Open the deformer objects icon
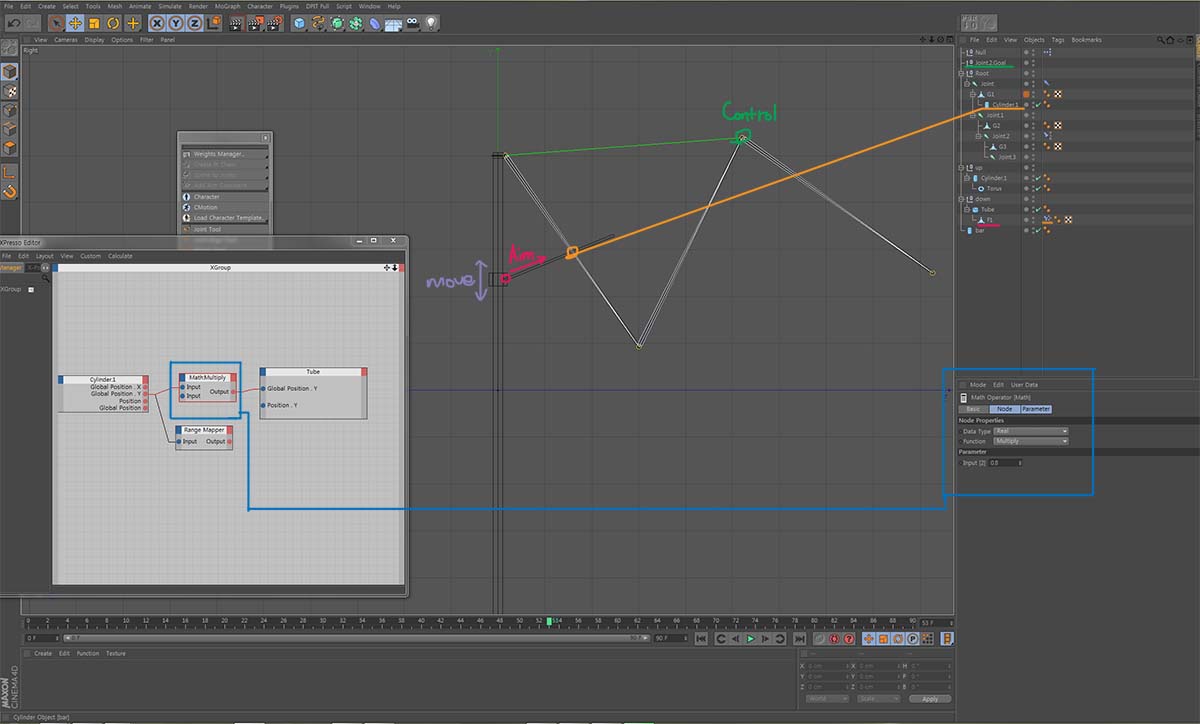The image size is (1200, 724). (375, 23)
